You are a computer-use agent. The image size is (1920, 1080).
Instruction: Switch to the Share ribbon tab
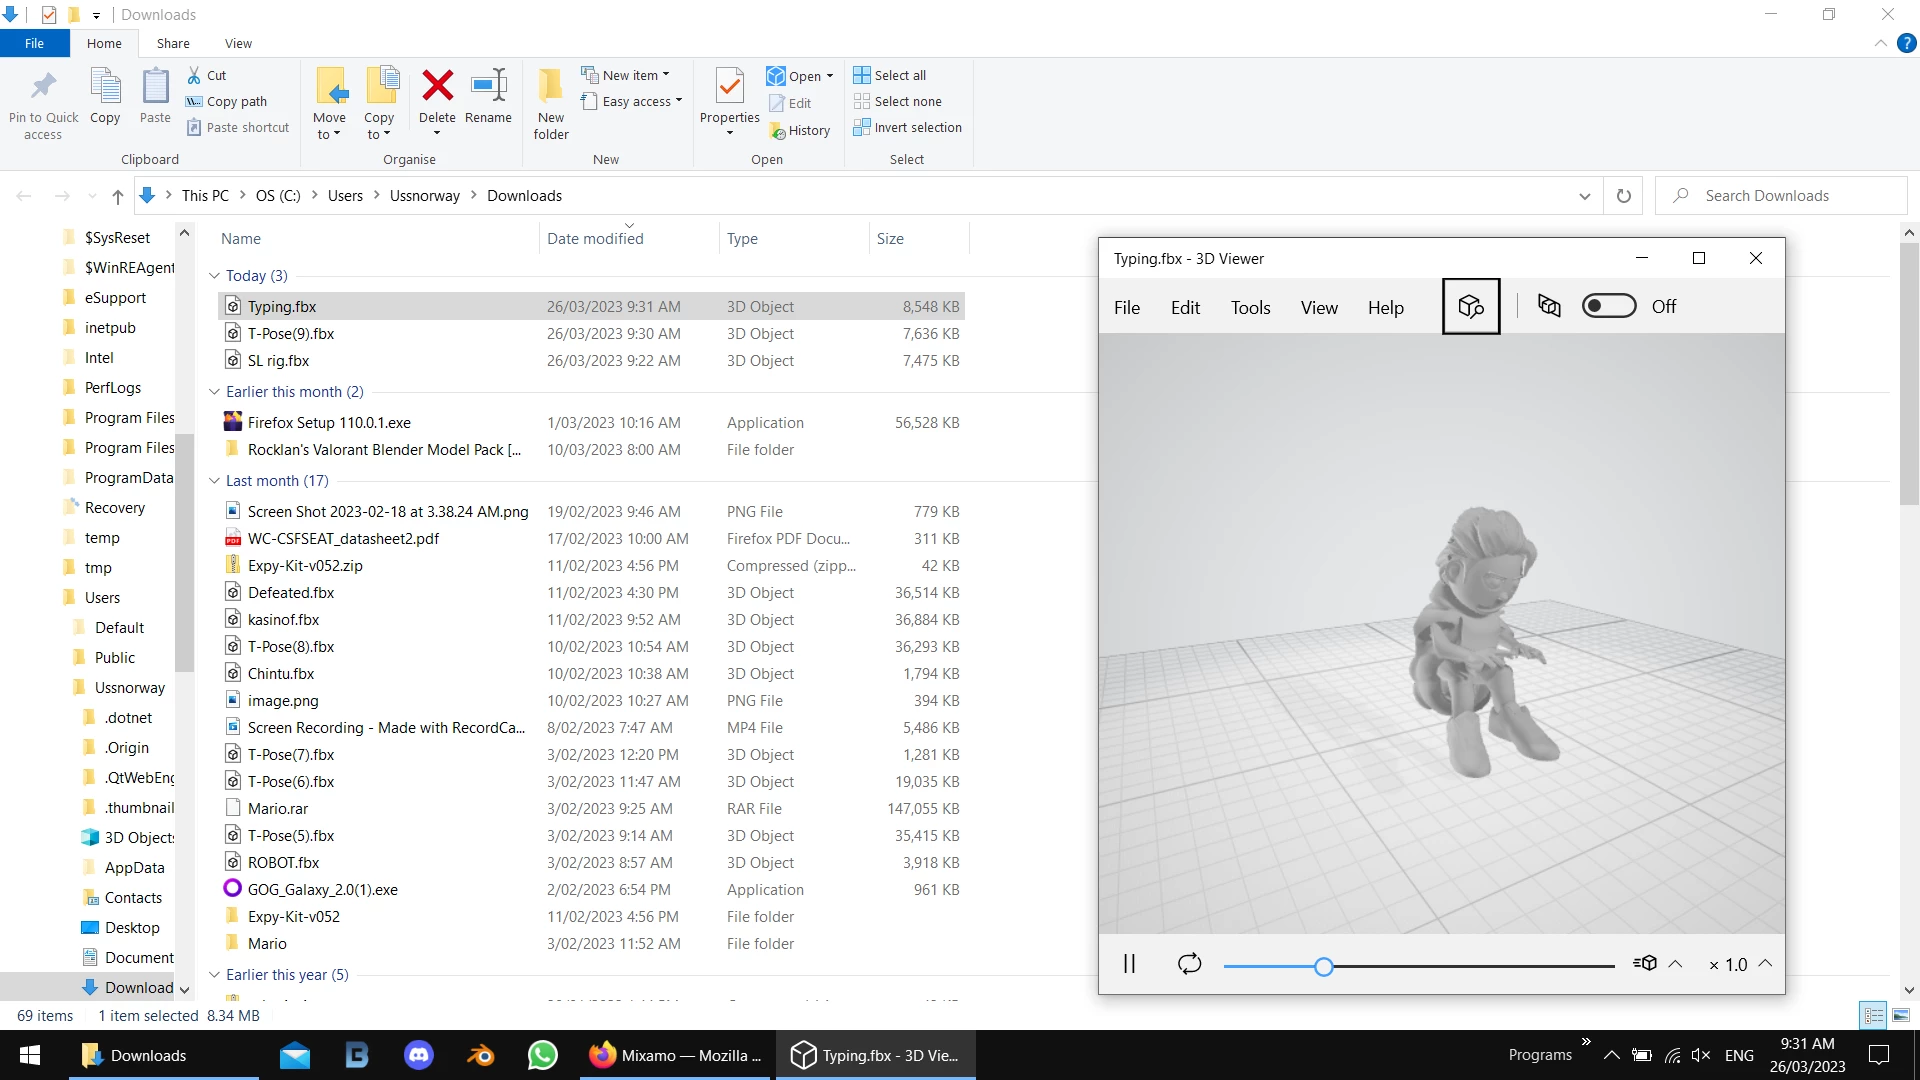pos(173,43)
